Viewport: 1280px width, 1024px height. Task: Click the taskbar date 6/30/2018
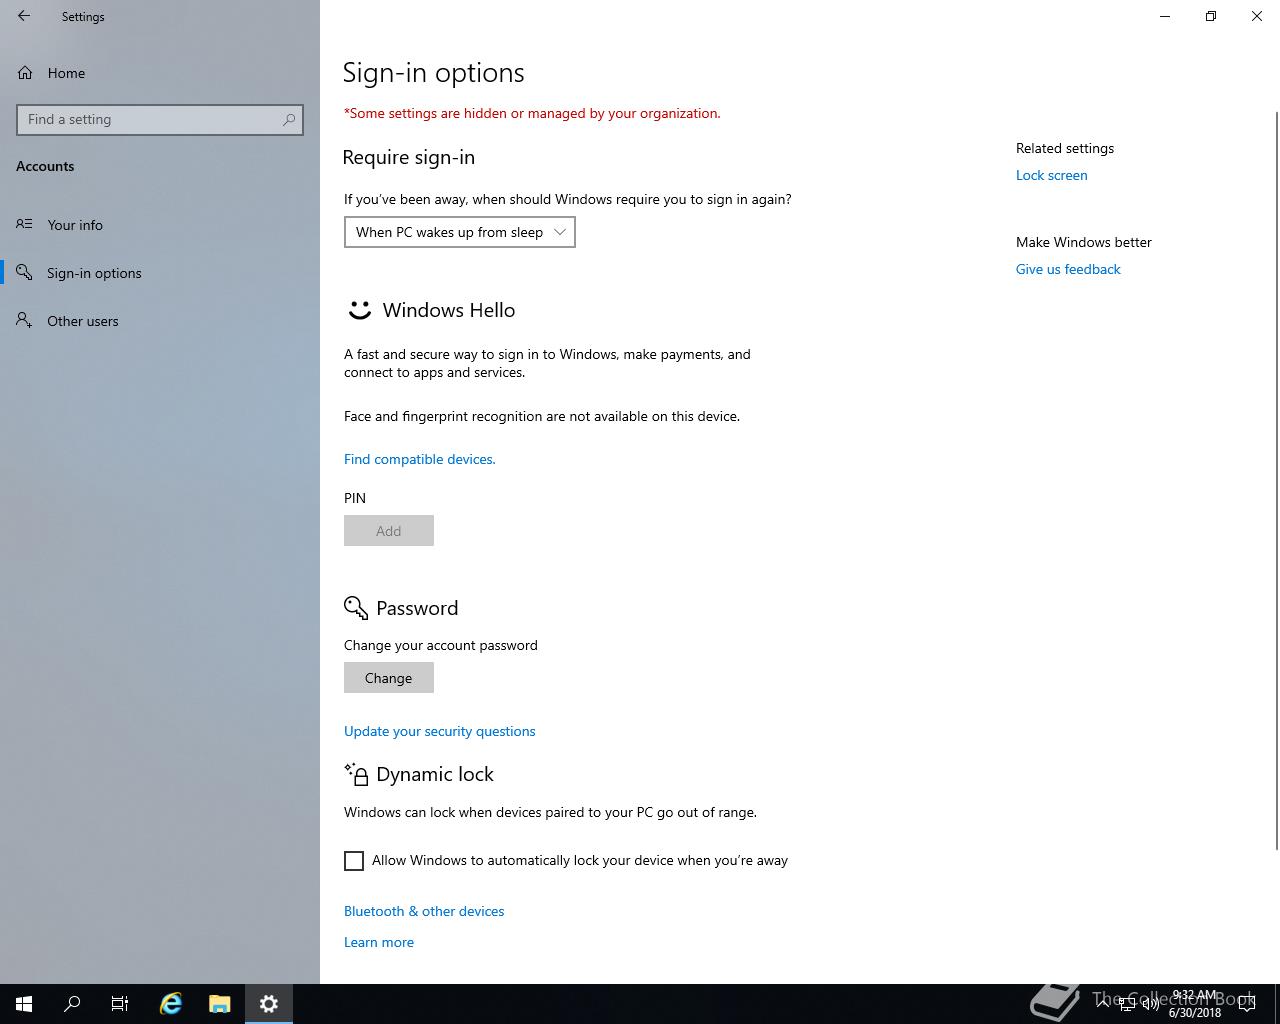[x=1195, y=1013]
